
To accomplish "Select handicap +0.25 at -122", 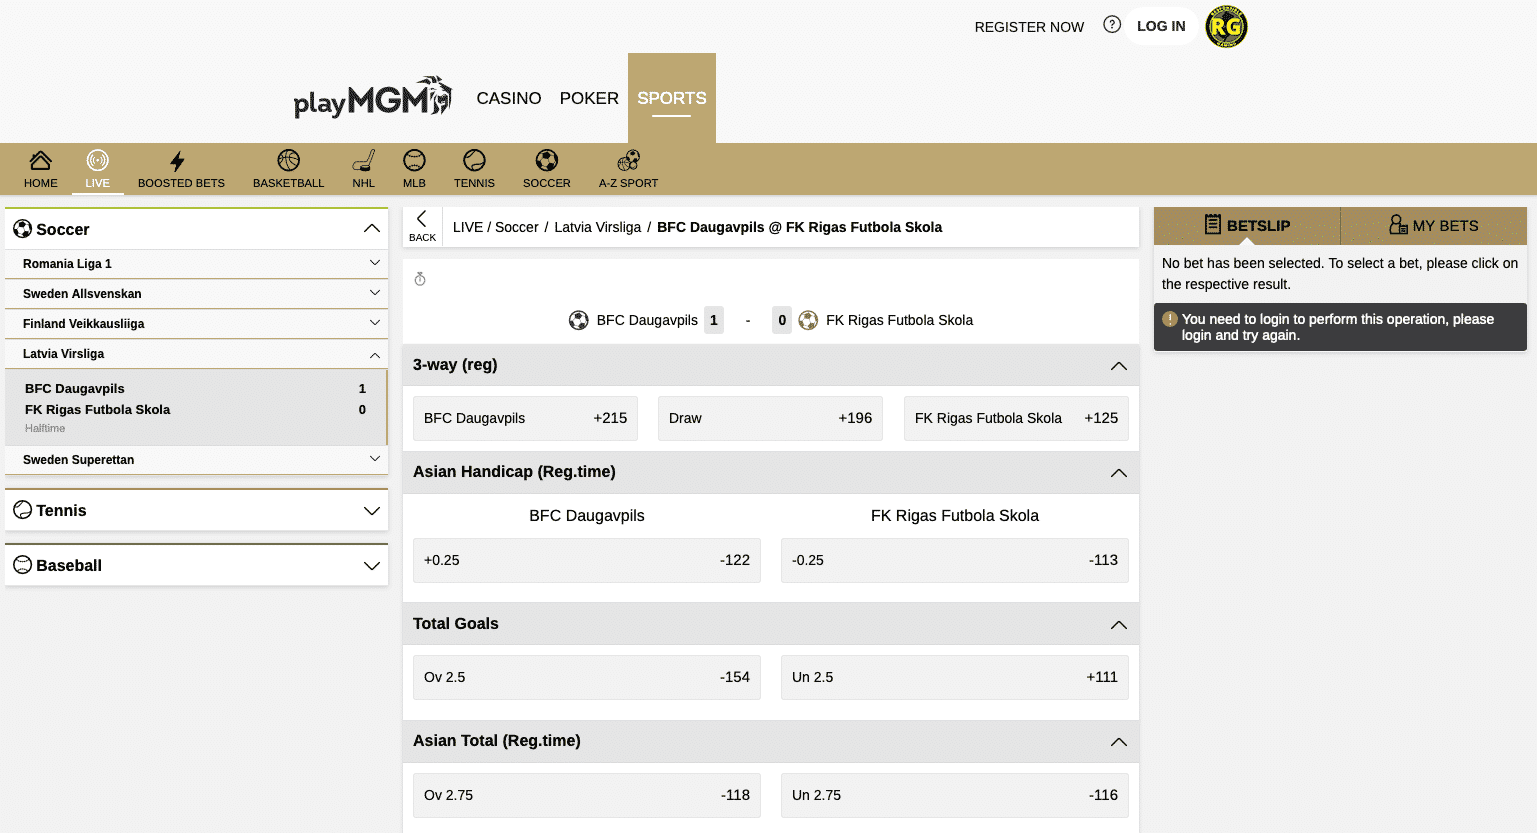I will (587, 560).
